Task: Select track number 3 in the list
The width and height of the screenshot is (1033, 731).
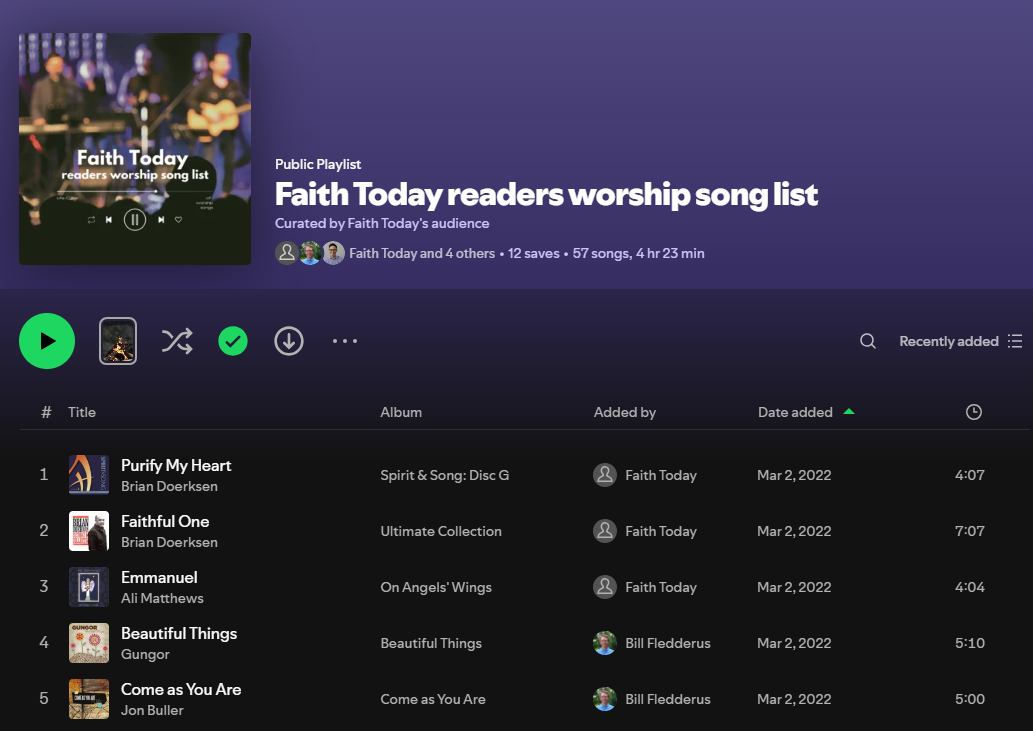Action: click(44, 587)
